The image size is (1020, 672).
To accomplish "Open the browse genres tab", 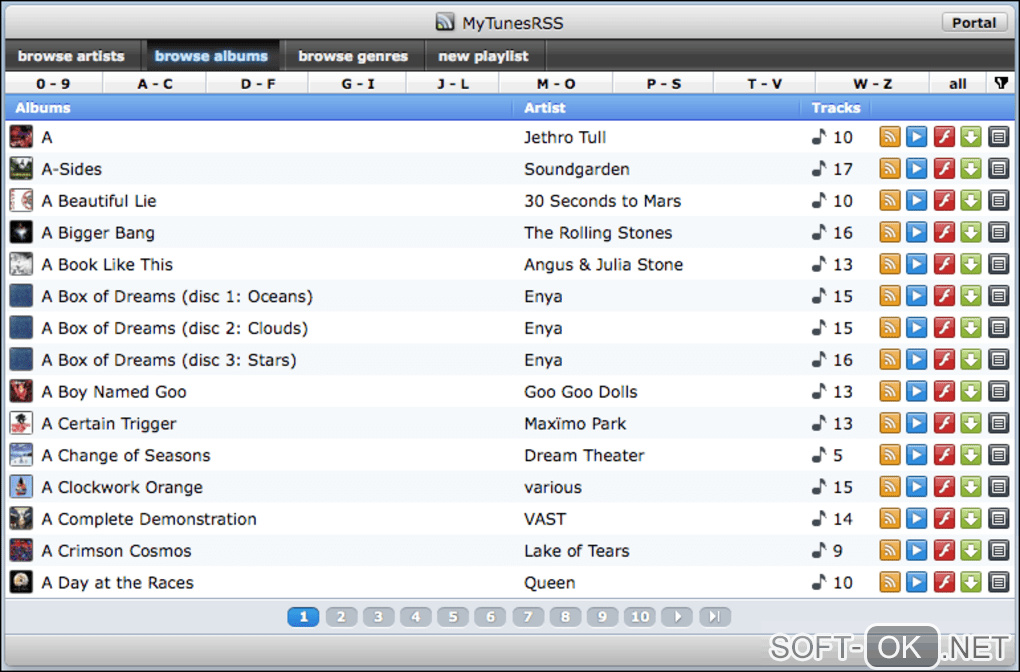I will 353,56.
